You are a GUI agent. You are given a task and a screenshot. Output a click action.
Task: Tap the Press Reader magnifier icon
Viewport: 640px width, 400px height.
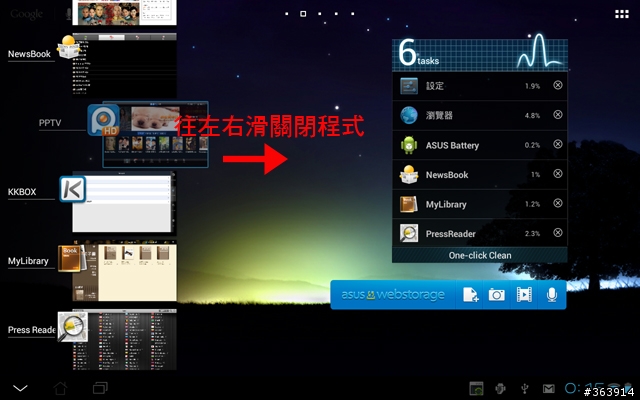[x=73, y=327]
